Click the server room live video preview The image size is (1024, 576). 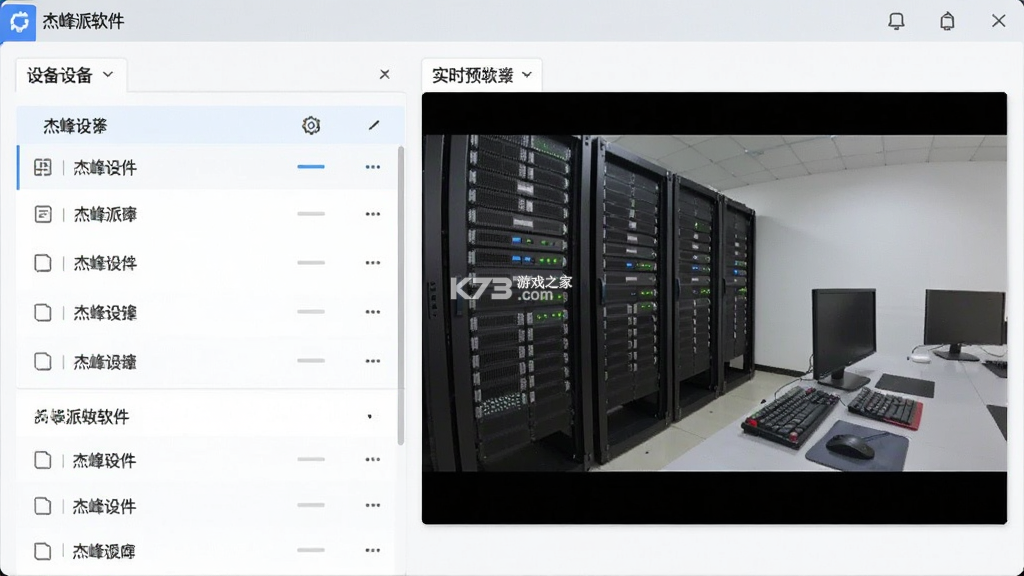pyautogui.click(x=714, y=308)
